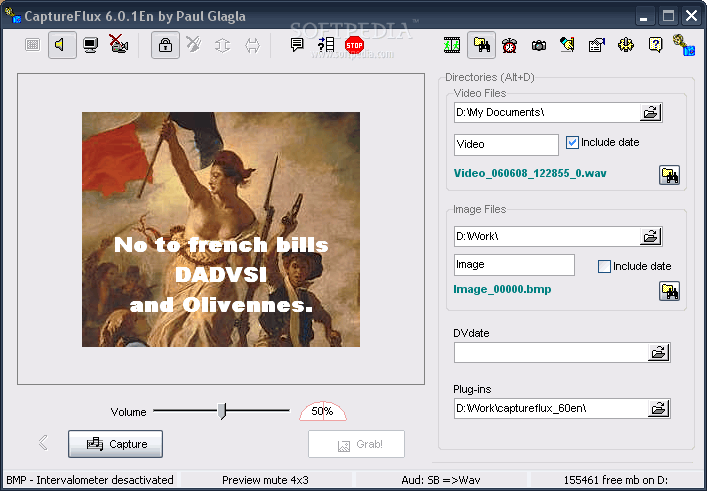Click the monitor preview icon
707x491 pixels.
pos(91,45)
